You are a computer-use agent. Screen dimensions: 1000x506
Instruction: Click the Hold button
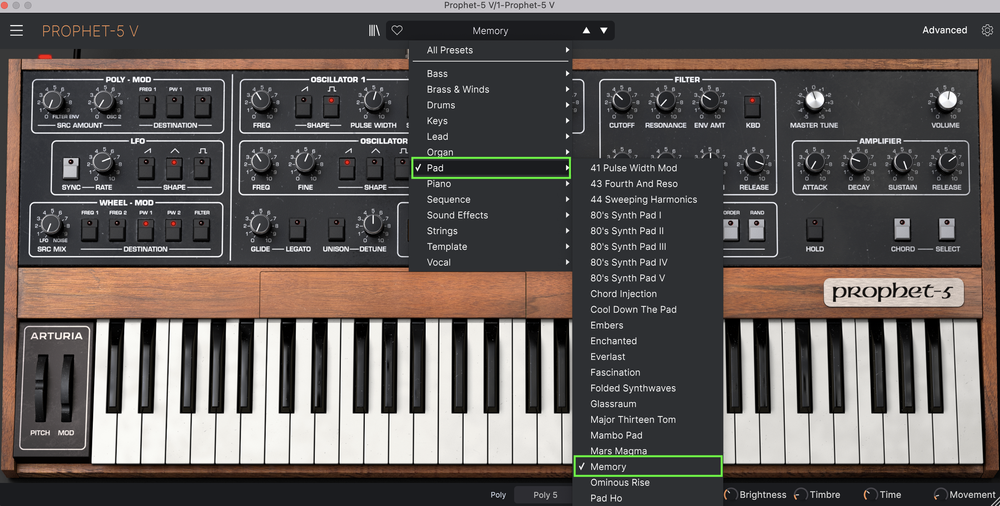[x=814, y=229]
